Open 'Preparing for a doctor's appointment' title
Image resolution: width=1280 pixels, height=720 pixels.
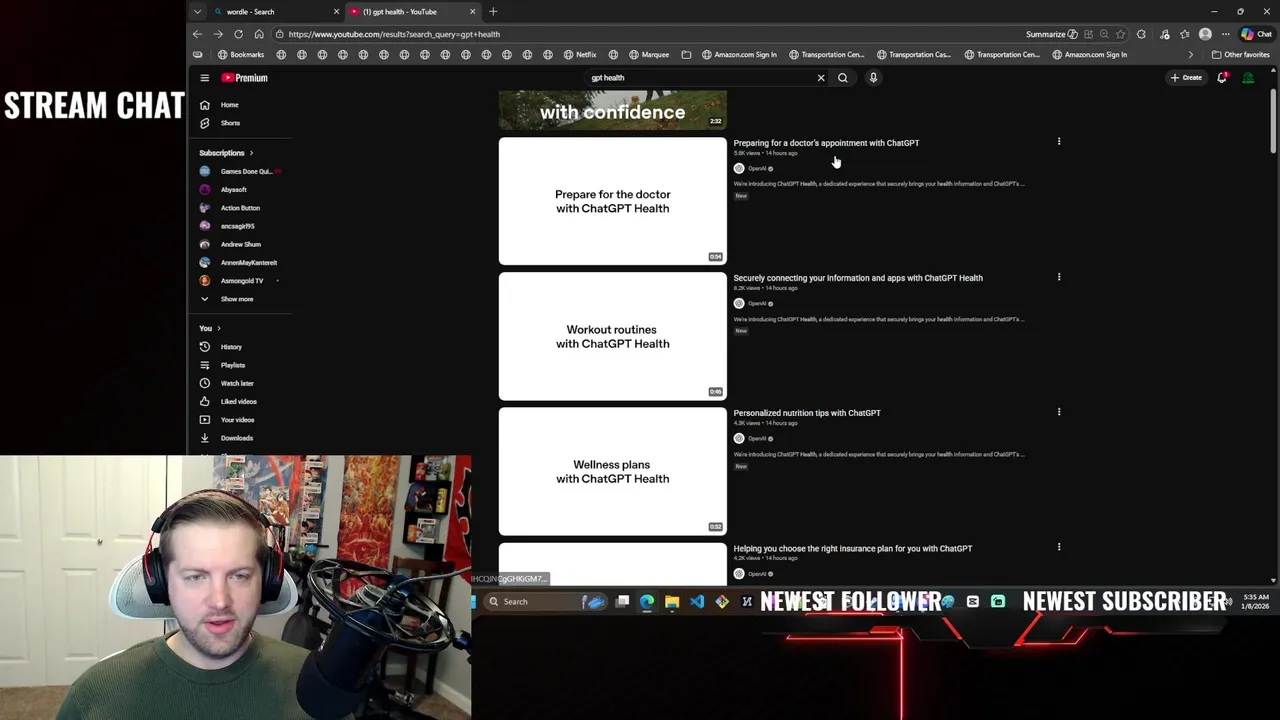[x=826, y=143]
